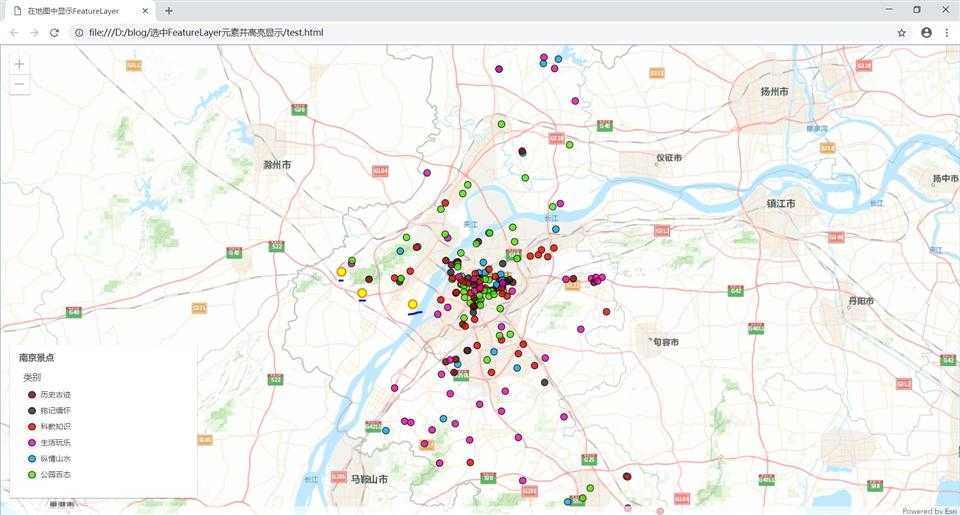Bookmark this page with the star icon
Viewport: 960px width, 515px height.
point(902,32)
